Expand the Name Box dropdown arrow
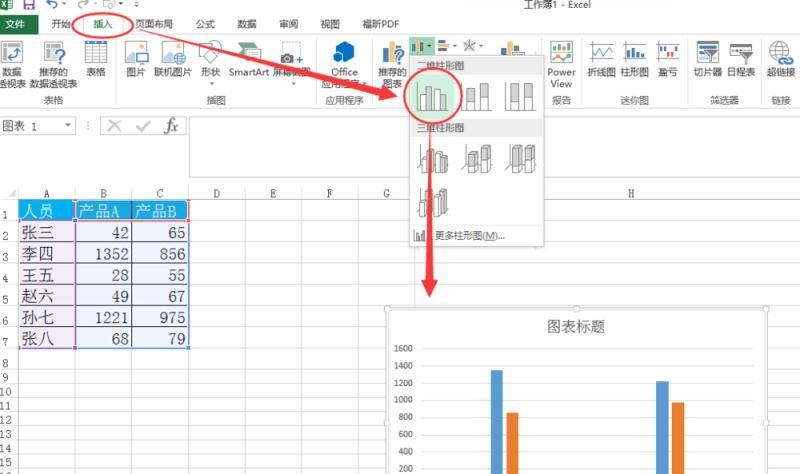This screenshot has width=800, height=474. (68, 126)
